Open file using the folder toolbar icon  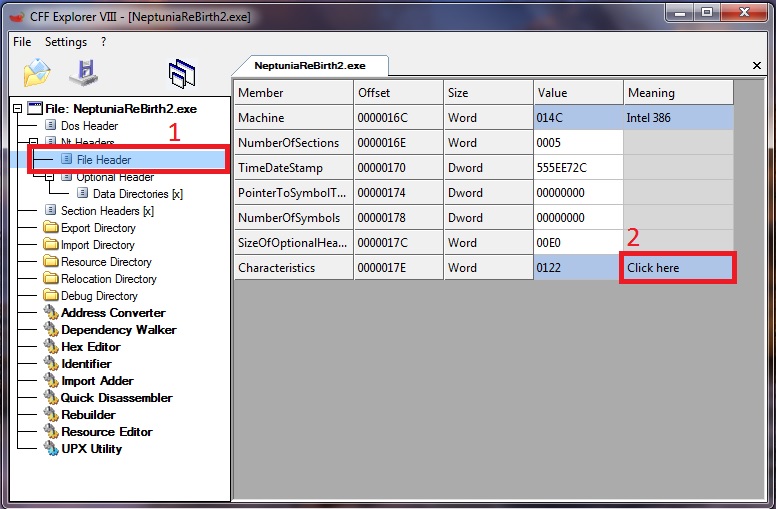(37, 72)
